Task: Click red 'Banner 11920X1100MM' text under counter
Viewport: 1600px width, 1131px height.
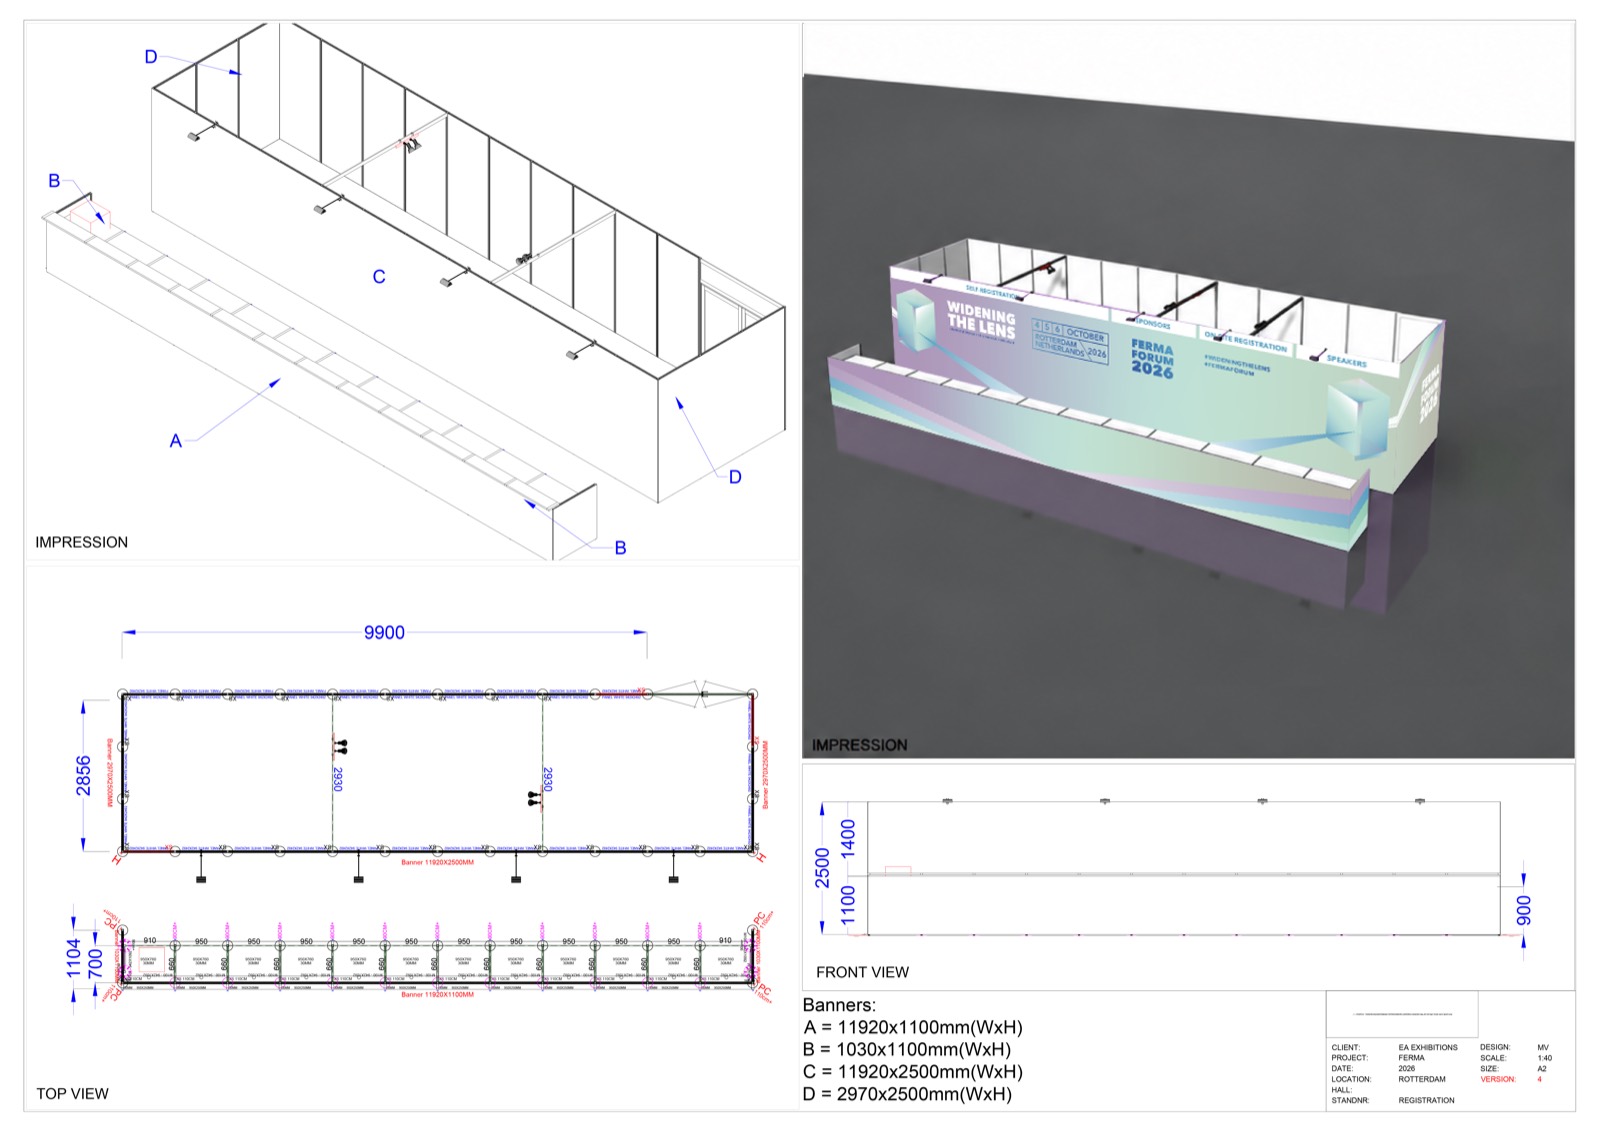Action: tap(438, 995)
